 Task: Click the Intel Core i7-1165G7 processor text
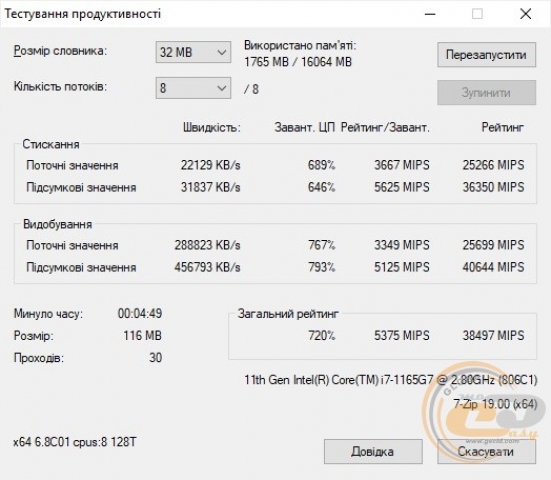[391, 380]
